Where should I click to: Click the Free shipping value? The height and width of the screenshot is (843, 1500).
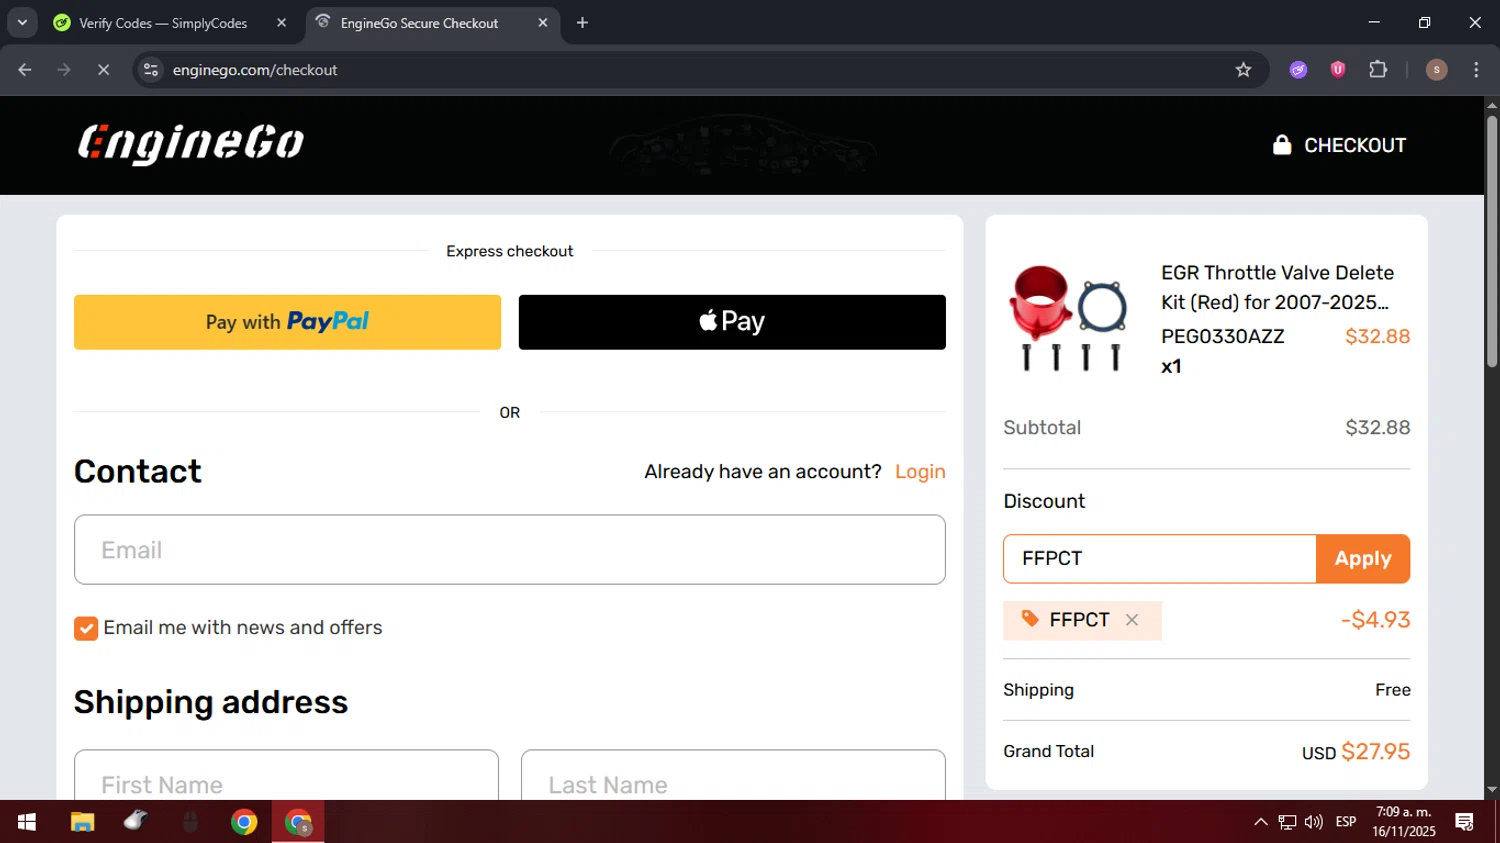(x=1393, y=690)
